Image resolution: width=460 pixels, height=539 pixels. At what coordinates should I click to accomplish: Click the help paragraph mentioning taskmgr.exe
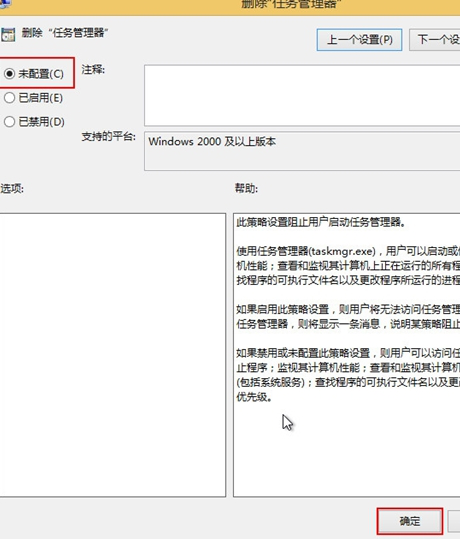click(x=348, y=266)
